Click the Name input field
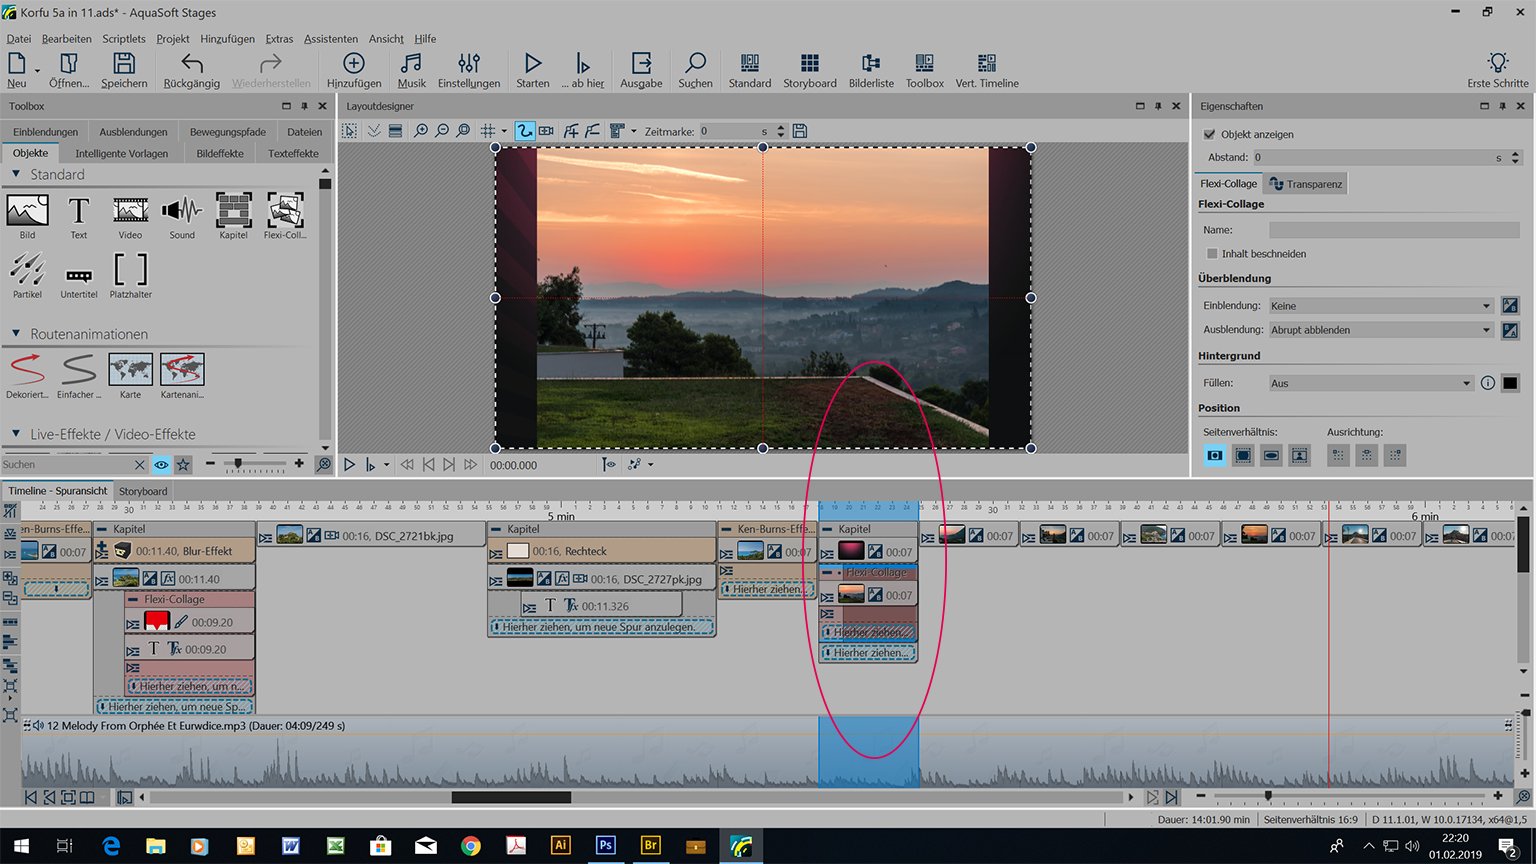1536x864 pixels. pyautogui.click(x=1393, y=230)
